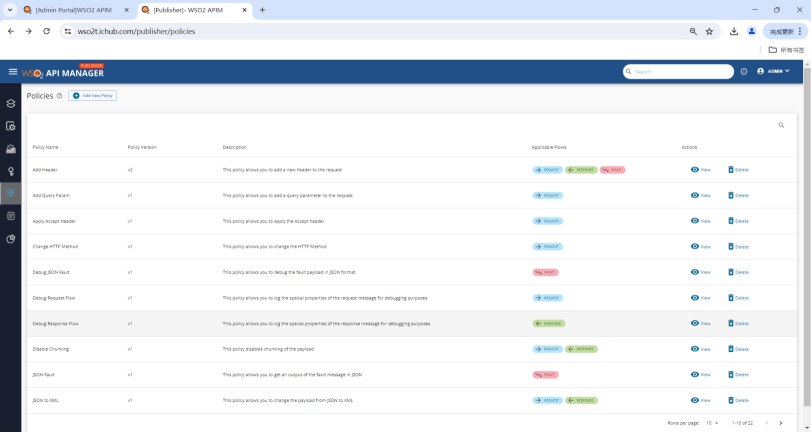
Task: Click trash icon for Add Header policy
Action: point(731,169)
